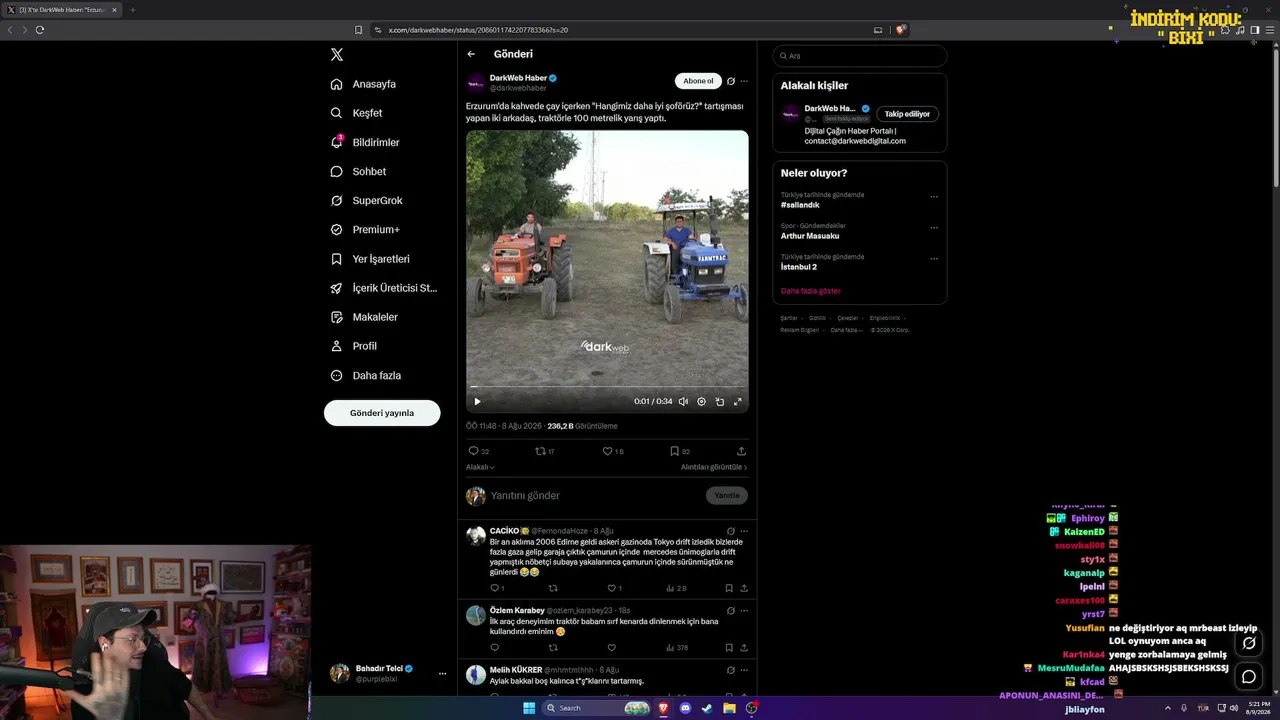Expand Daha fazla menu

coord(366,375)
